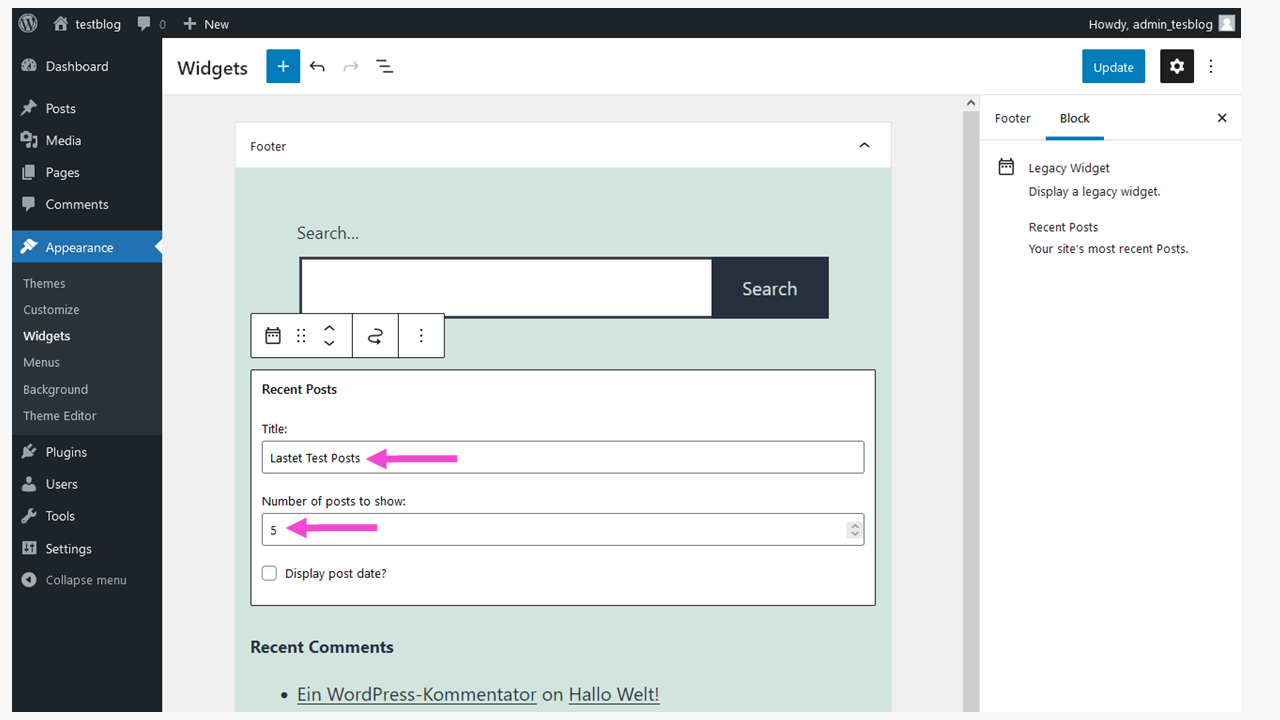Image resolution: width=1280 pixels, height=720 pixels.
Task: Open the comments bubble in the admin bar
Action: coord(152,23)
